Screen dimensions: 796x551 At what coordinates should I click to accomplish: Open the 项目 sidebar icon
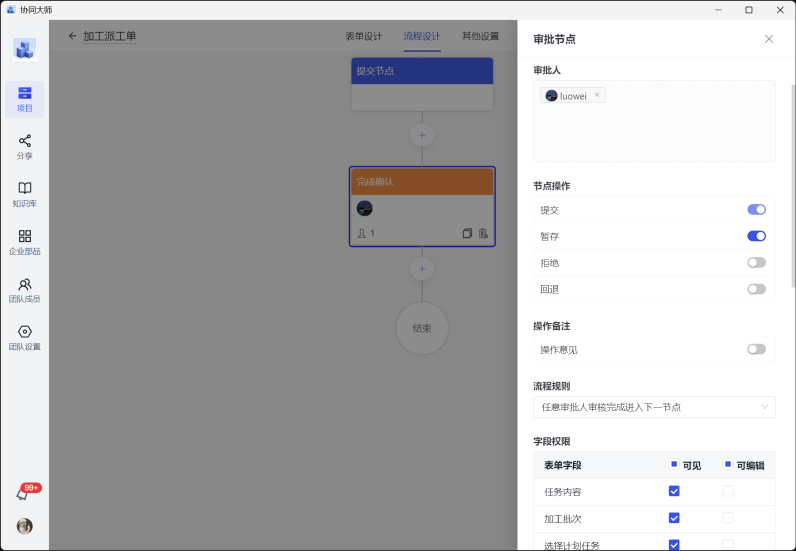point(24,98)
